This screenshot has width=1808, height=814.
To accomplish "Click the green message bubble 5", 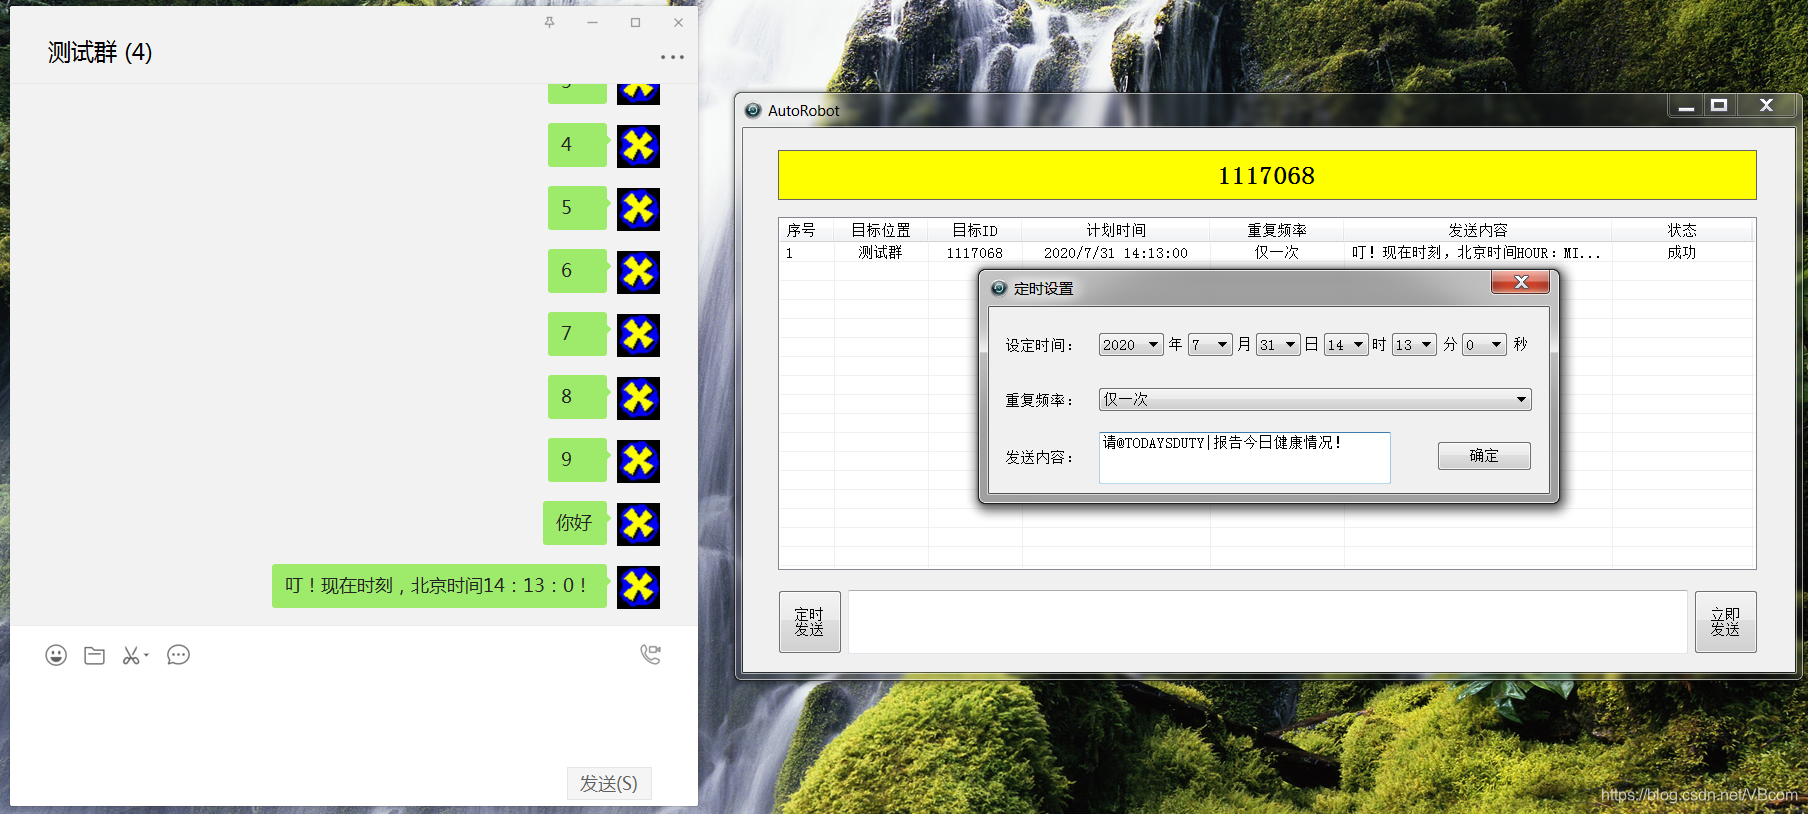I will tap(578, 208).
